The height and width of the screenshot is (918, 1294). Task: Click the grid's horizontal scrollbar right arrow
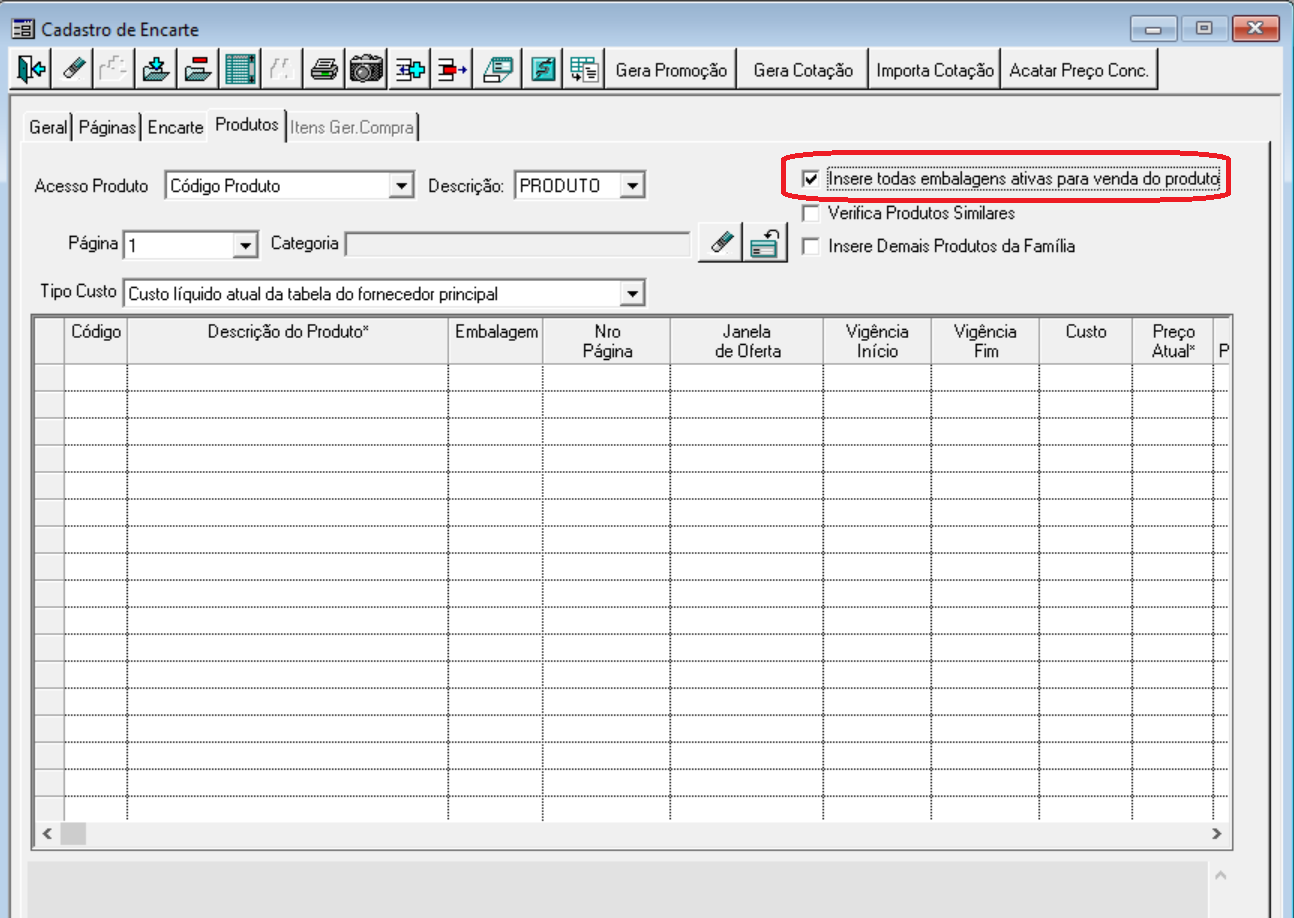1216,833
